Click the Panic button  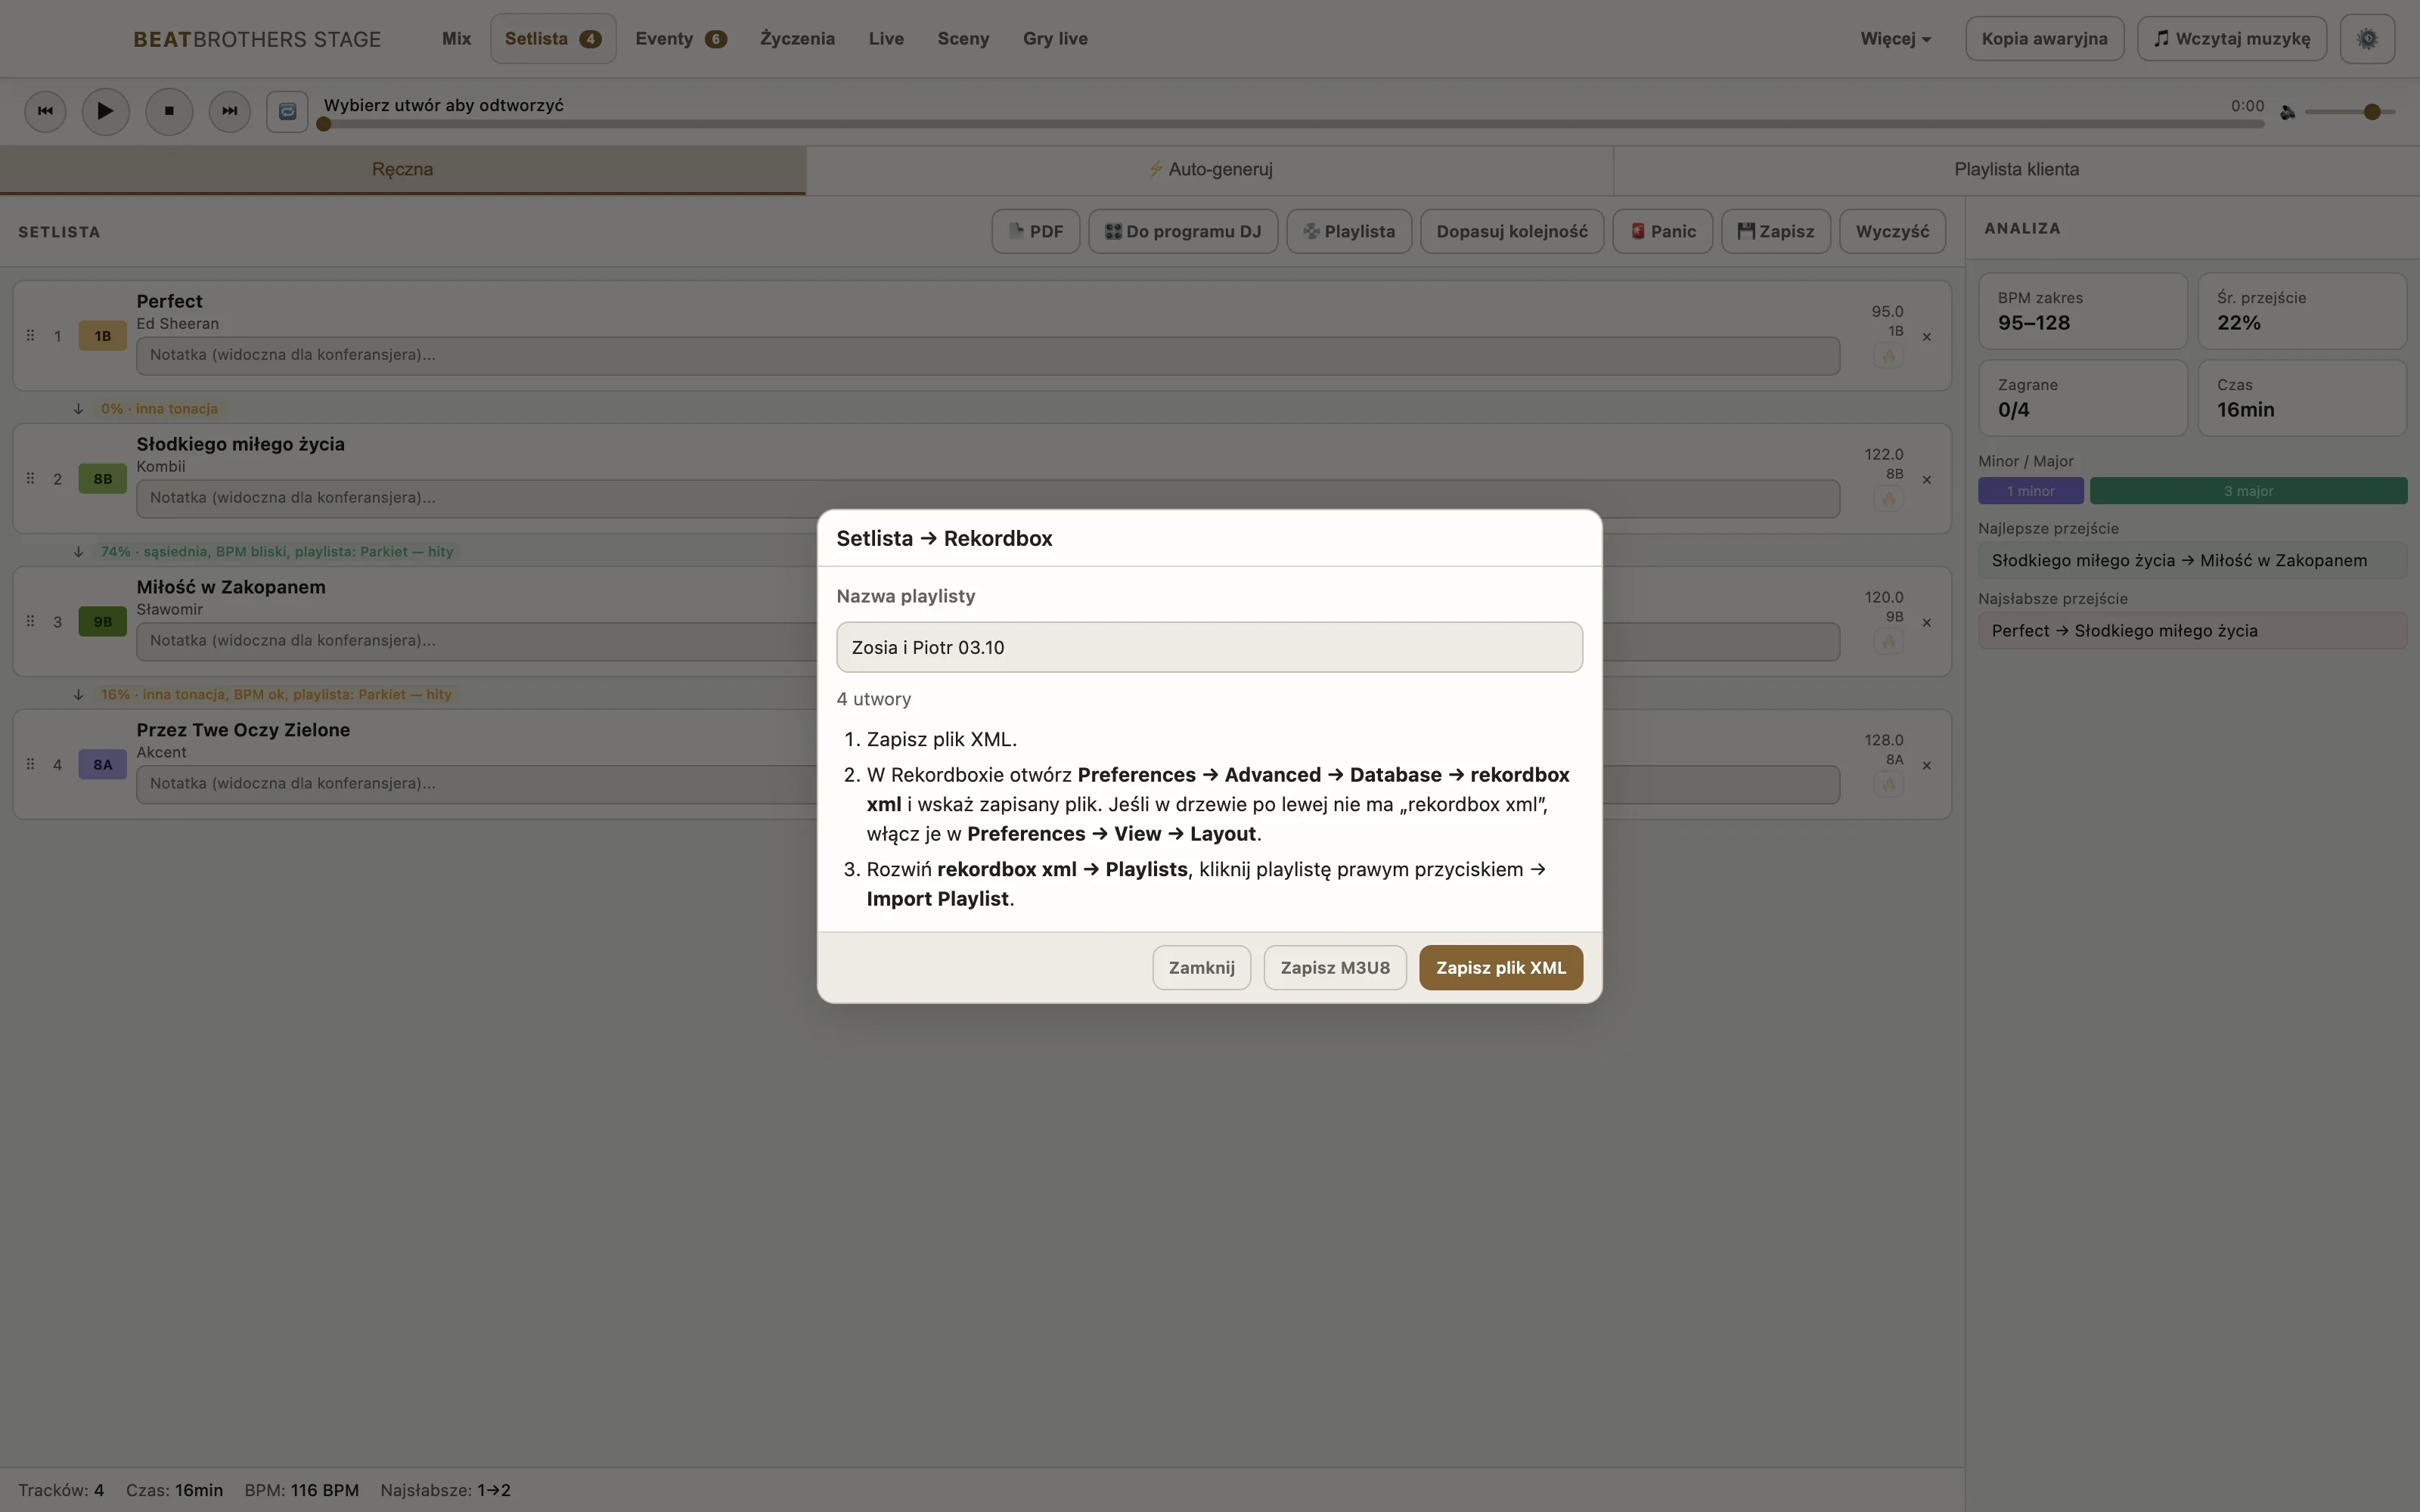click(x=1662, y=232)
